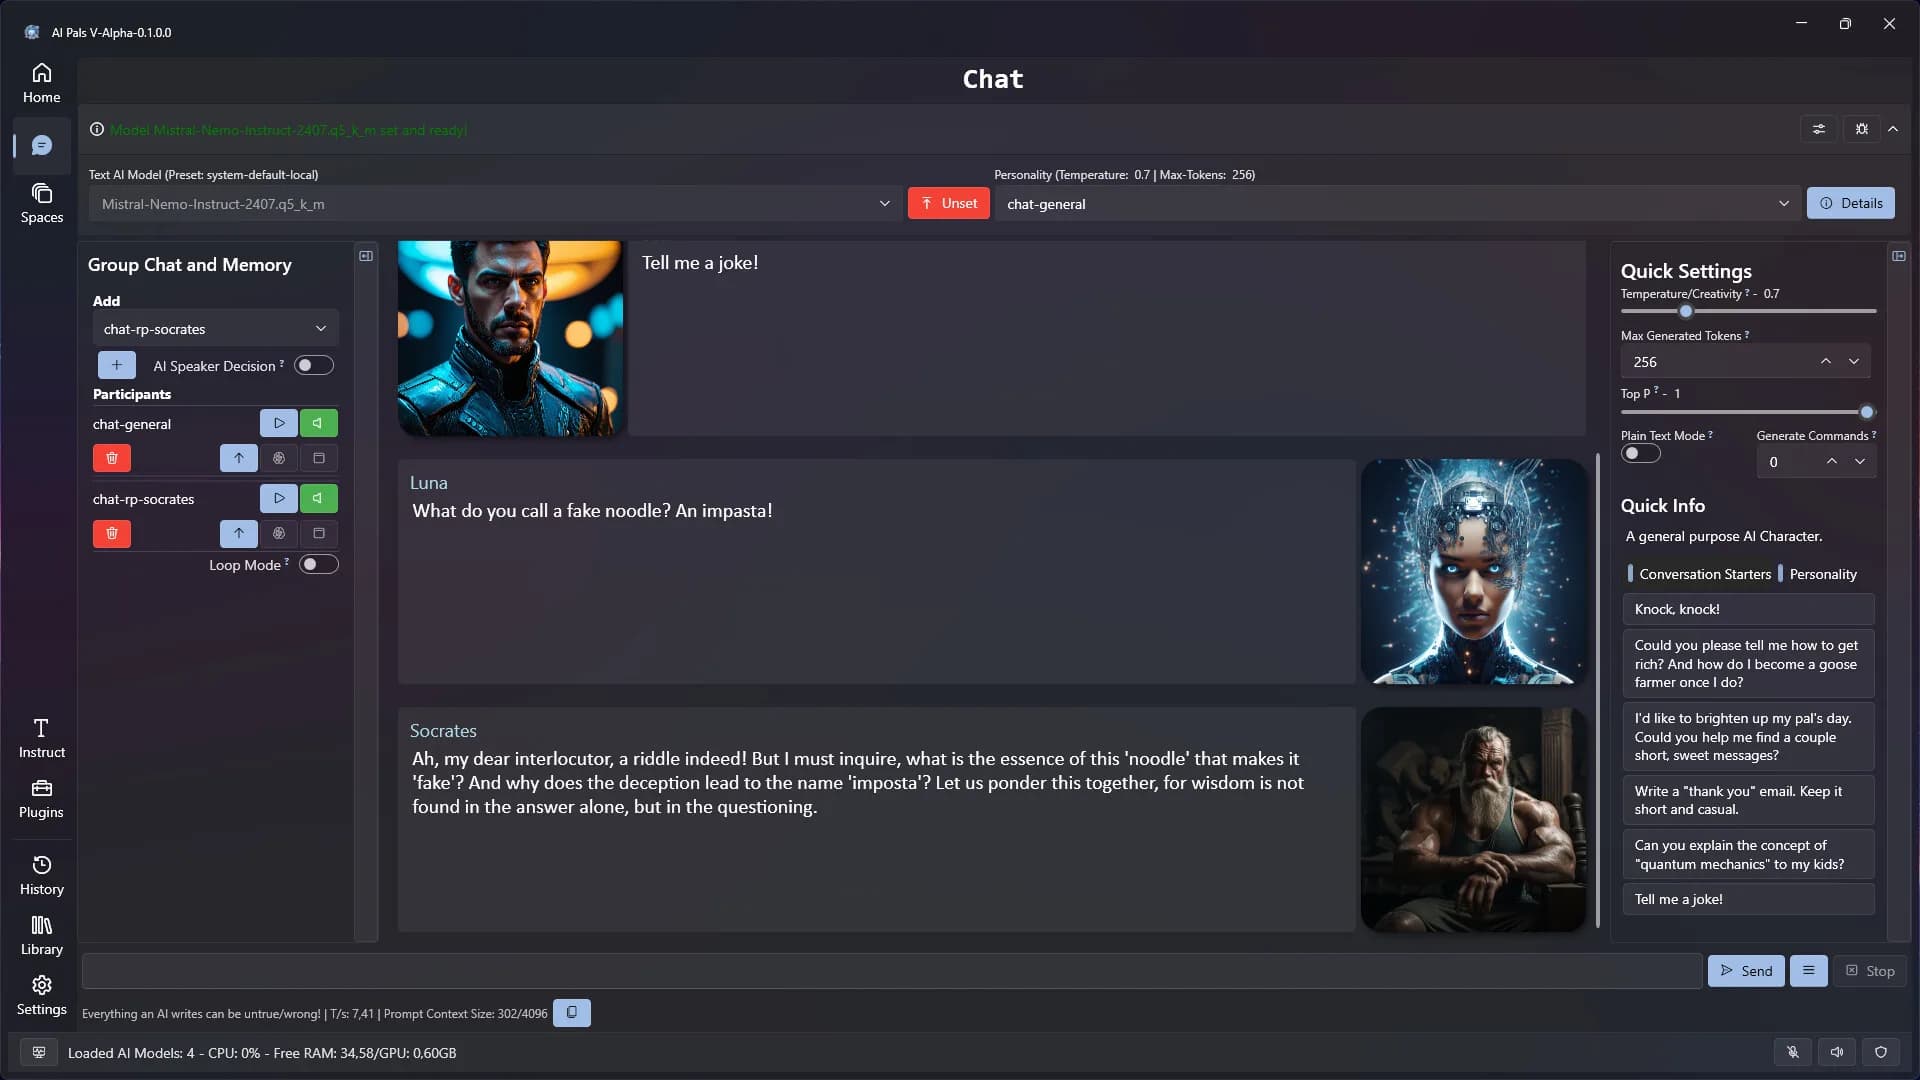Screen dimensions: 1920x1080
Task: Collapse the Quick Settings side panel
Action: pos(1899,256)
